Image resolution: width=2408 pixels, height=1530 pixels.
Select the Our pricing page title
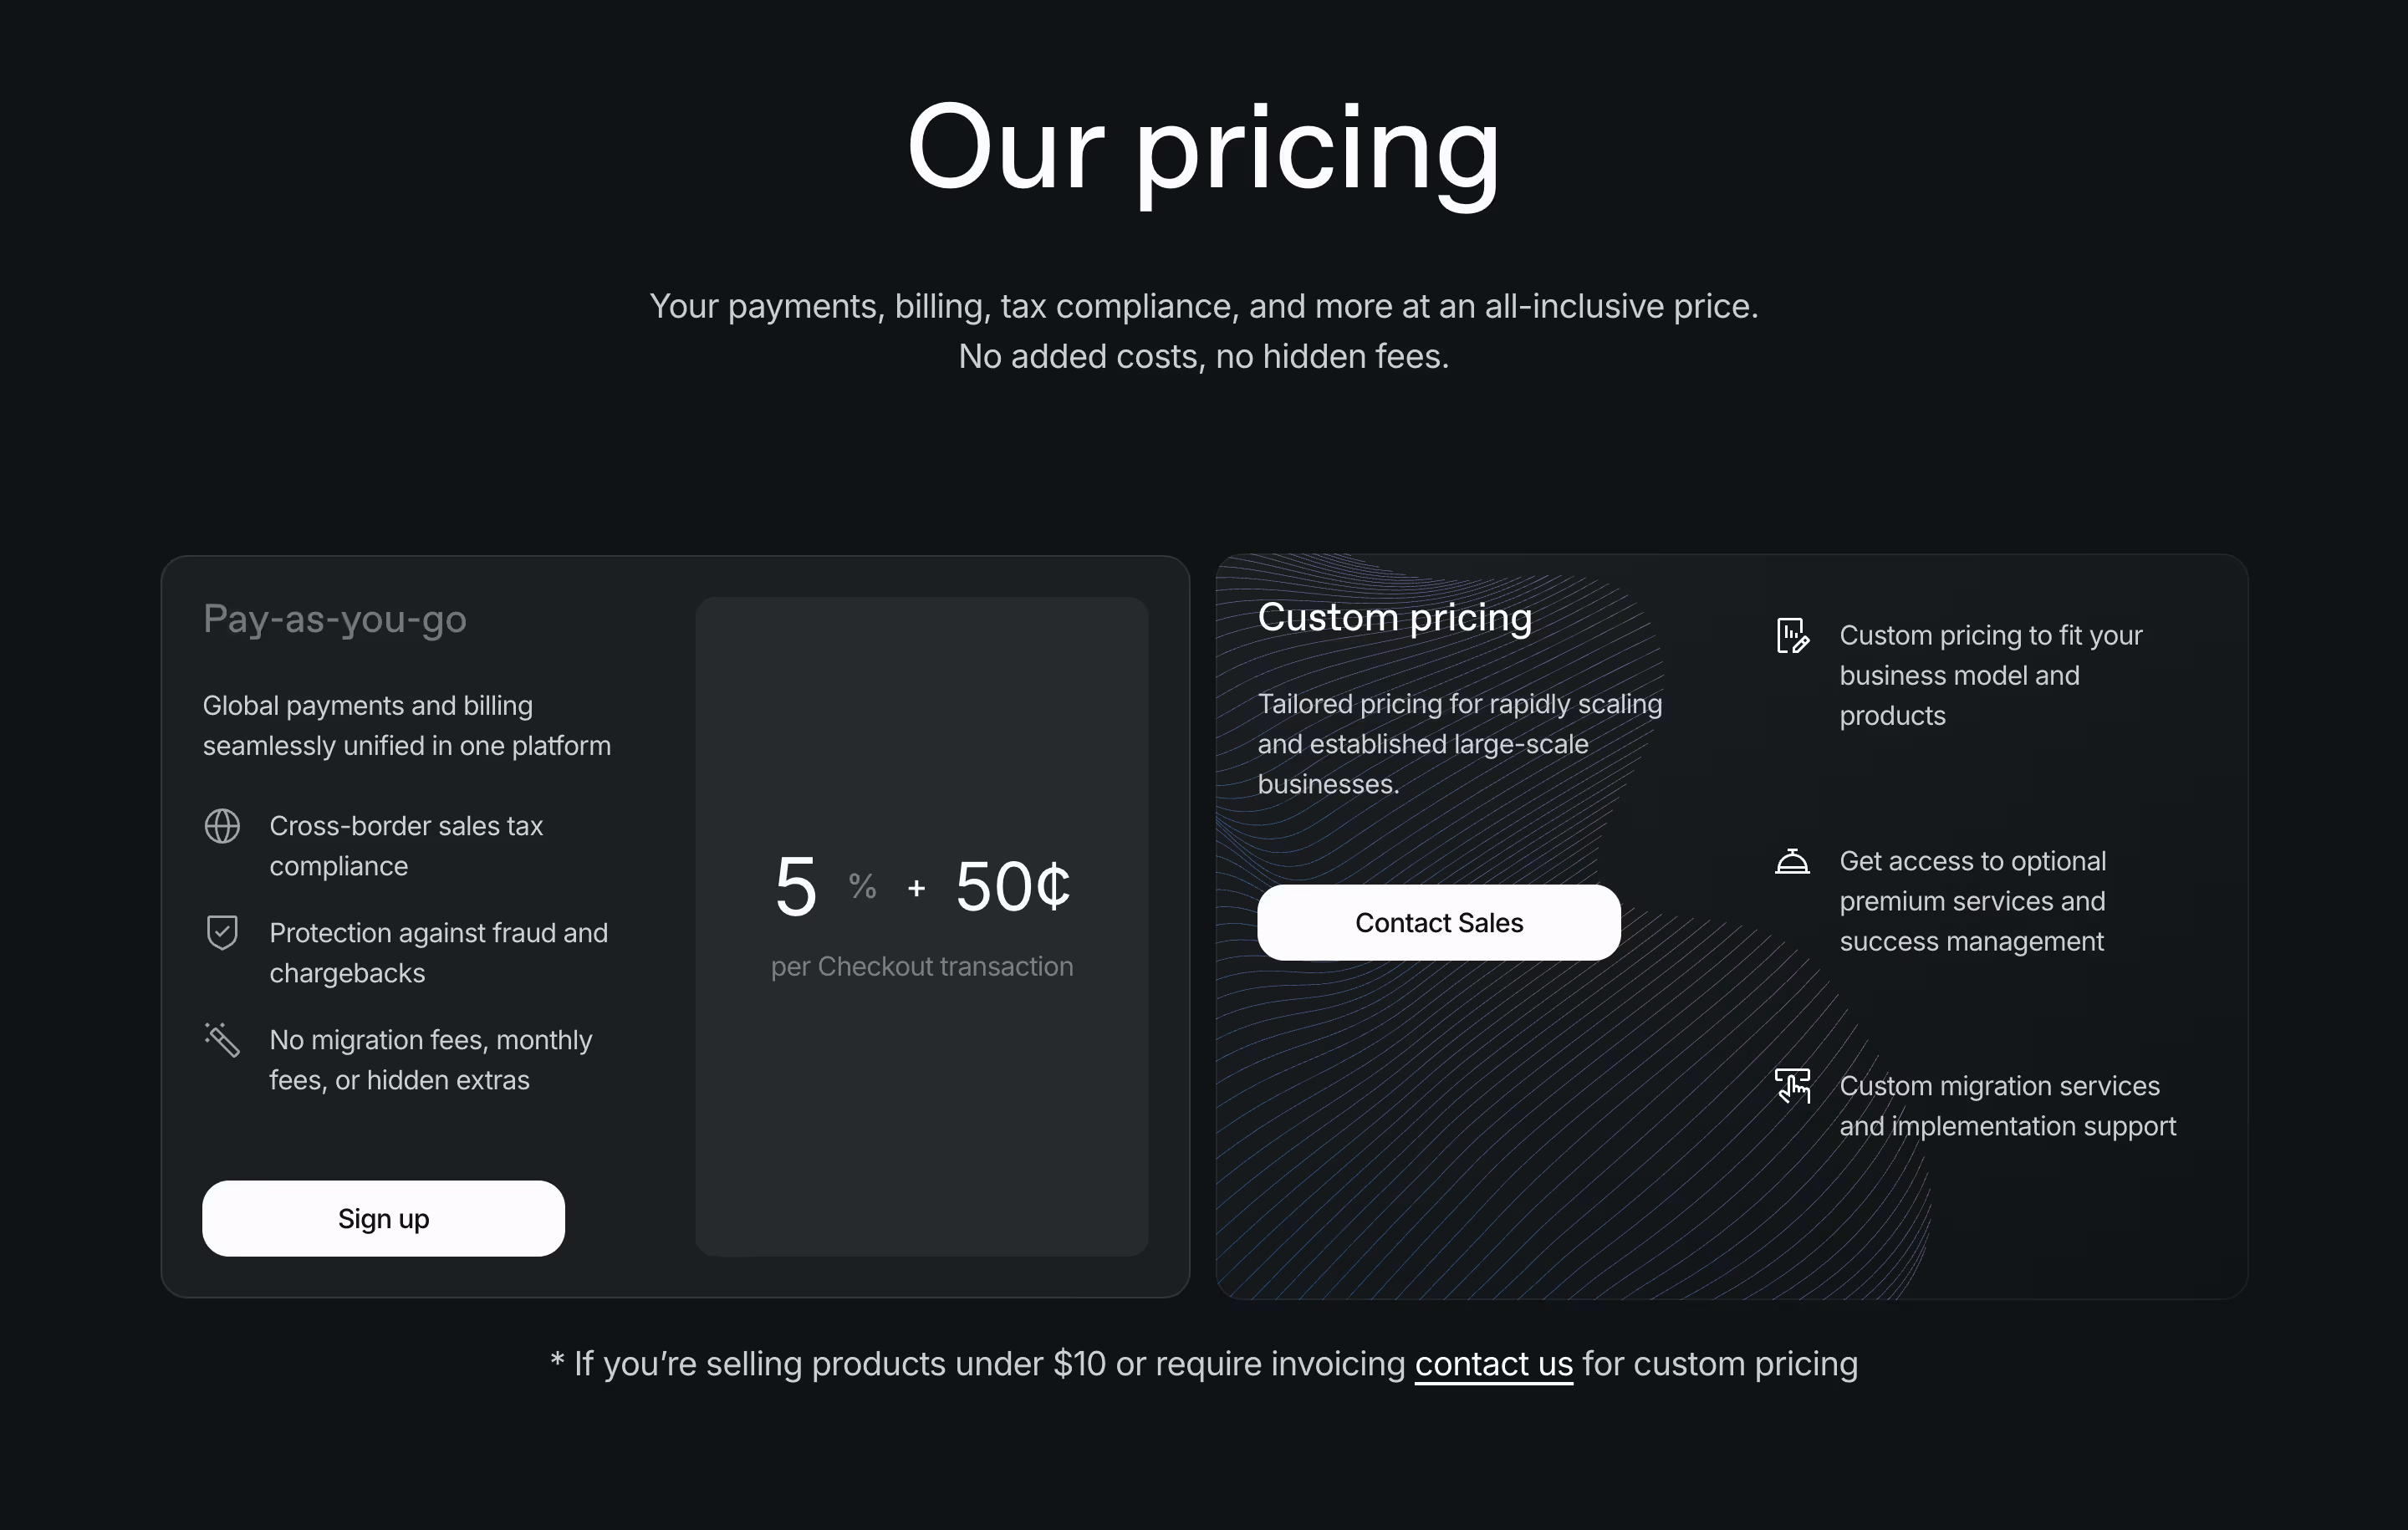pyautogui.click(x=1202, y=150)
